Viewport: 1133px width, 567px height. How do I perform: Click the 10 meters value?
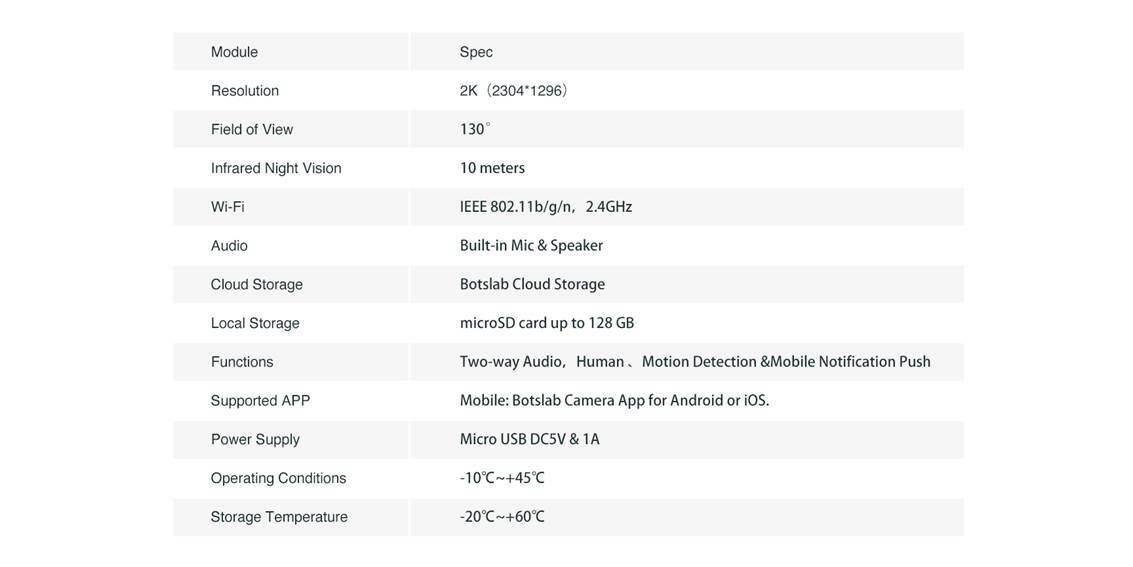click(x=492, y=168)
